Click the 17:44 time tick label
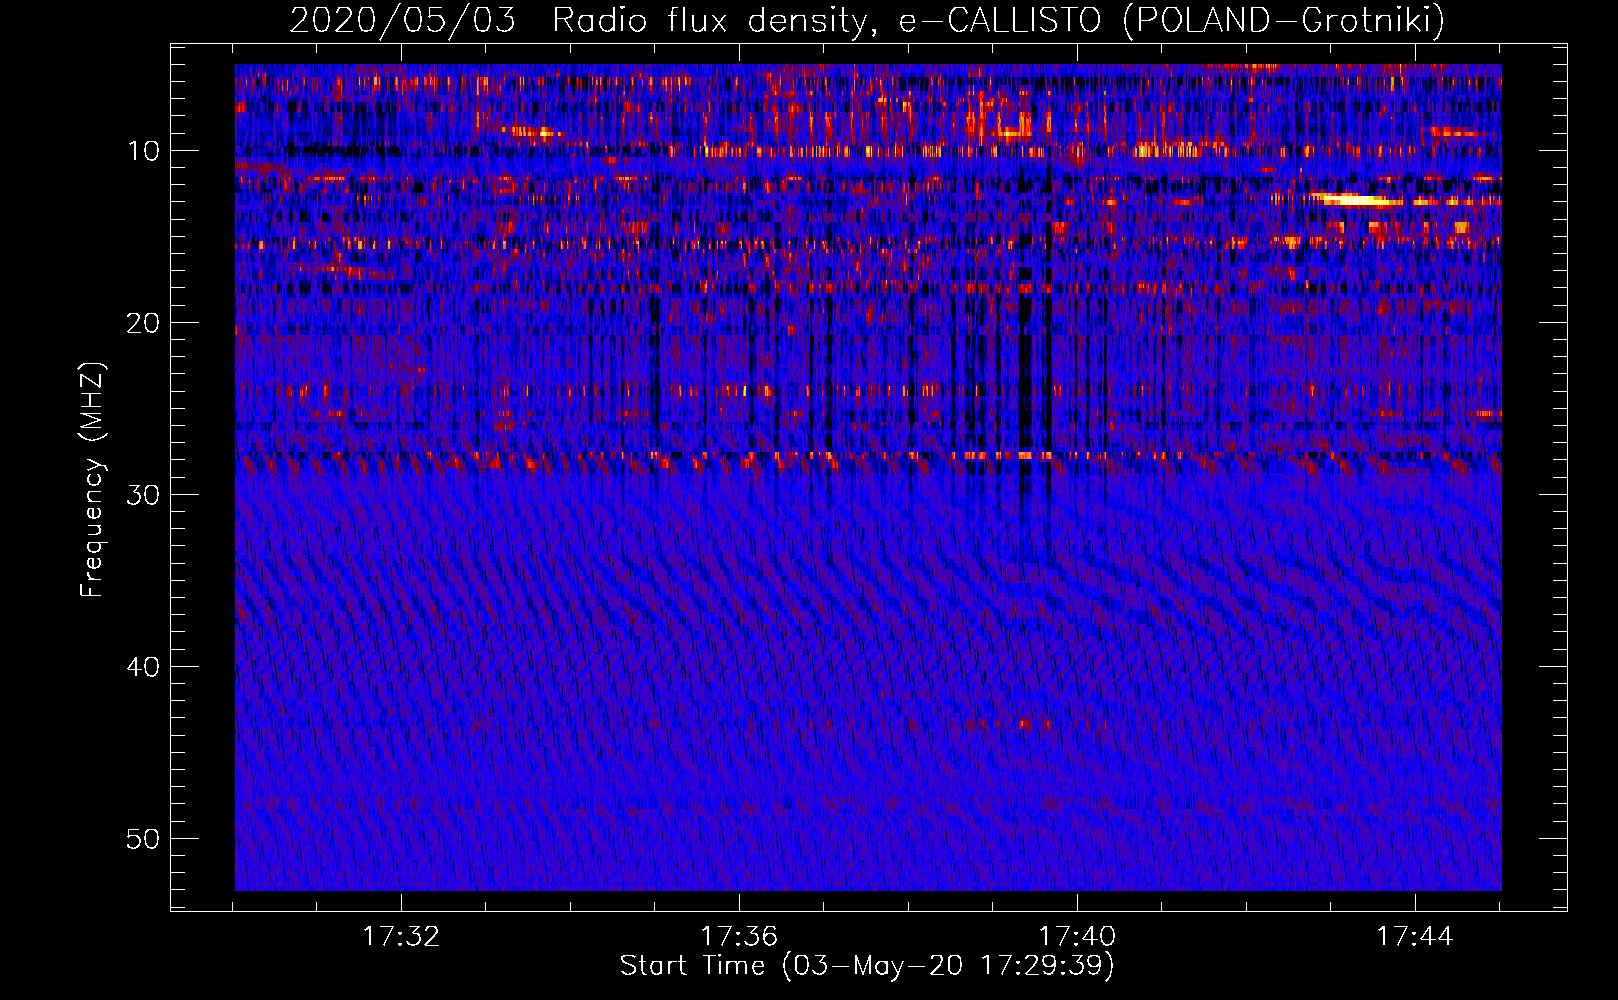 [1415, 937]
